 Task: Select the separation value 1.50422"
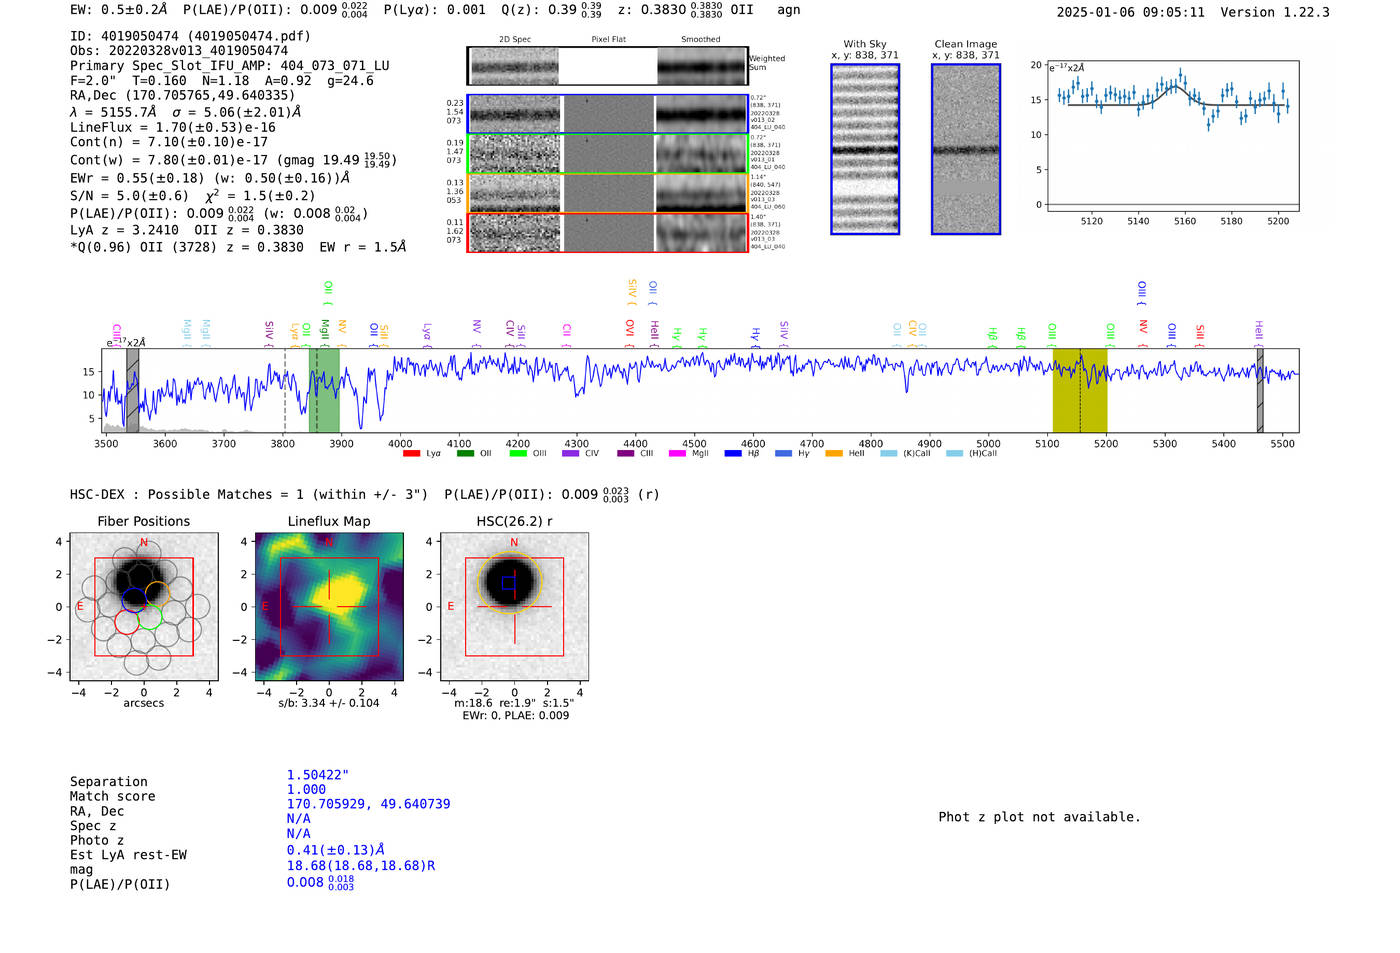click(318, 775)
